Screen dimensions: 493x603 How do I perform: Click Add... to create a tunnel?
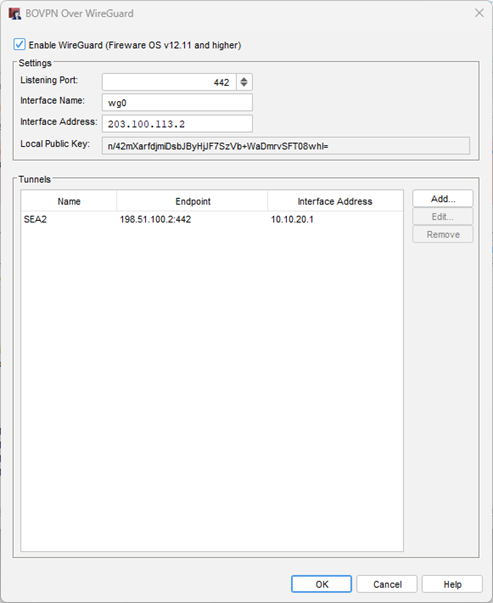point(443,199)
